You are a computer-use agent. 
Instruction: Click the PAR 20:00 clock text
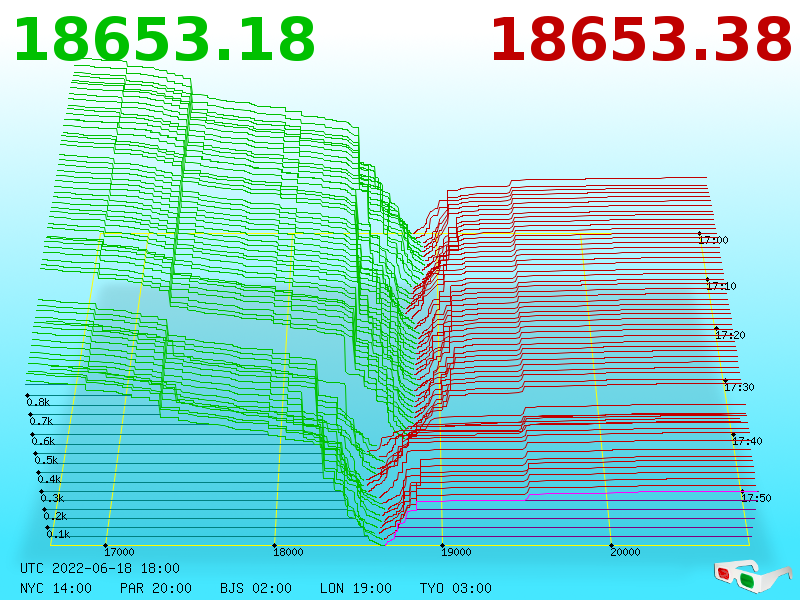coord(156,588)
